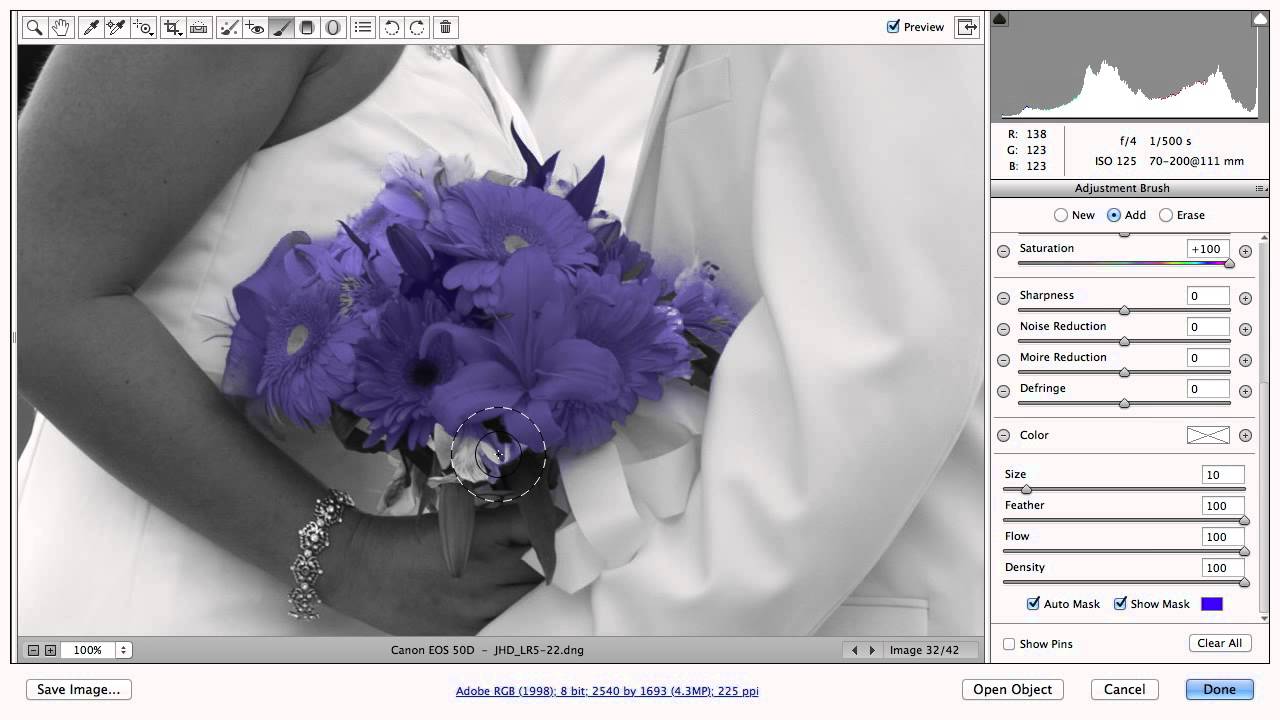The width and height of the screenshot is (1280, 720).
Task: Click plus icon beside Color
Action: pos(1245,435)
